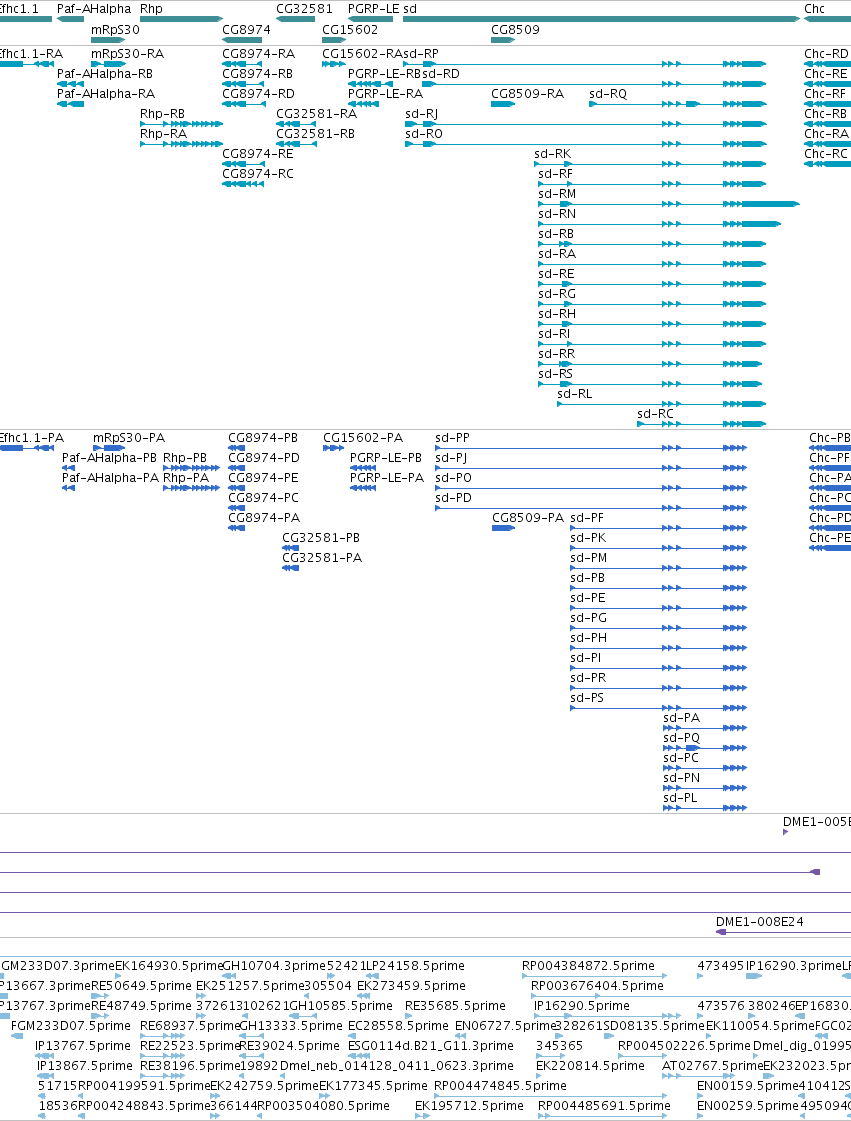Click the PGRP-LE-PB protein feature
This screenshot has width=851, height=1121.
point(363,468)
